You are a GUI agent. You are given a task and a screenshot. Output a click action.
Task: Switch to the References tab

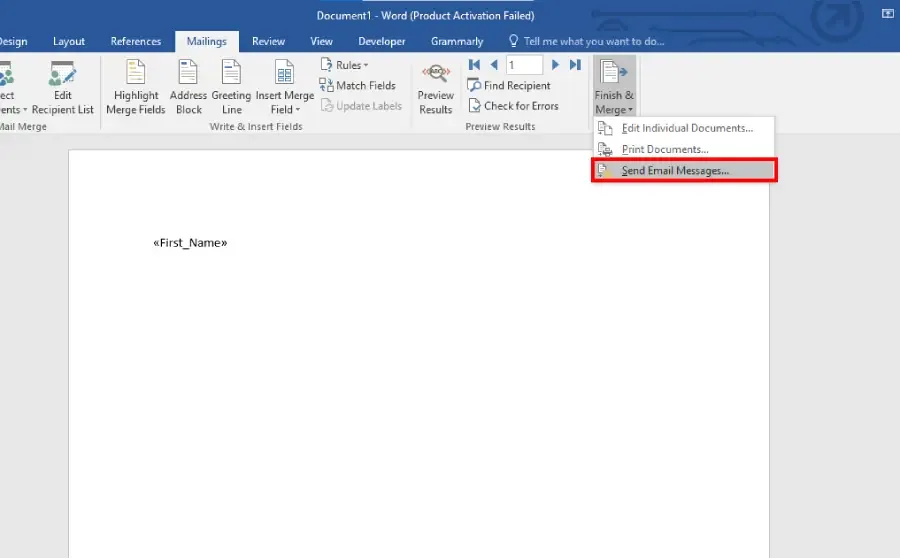[x=136, y=41]
